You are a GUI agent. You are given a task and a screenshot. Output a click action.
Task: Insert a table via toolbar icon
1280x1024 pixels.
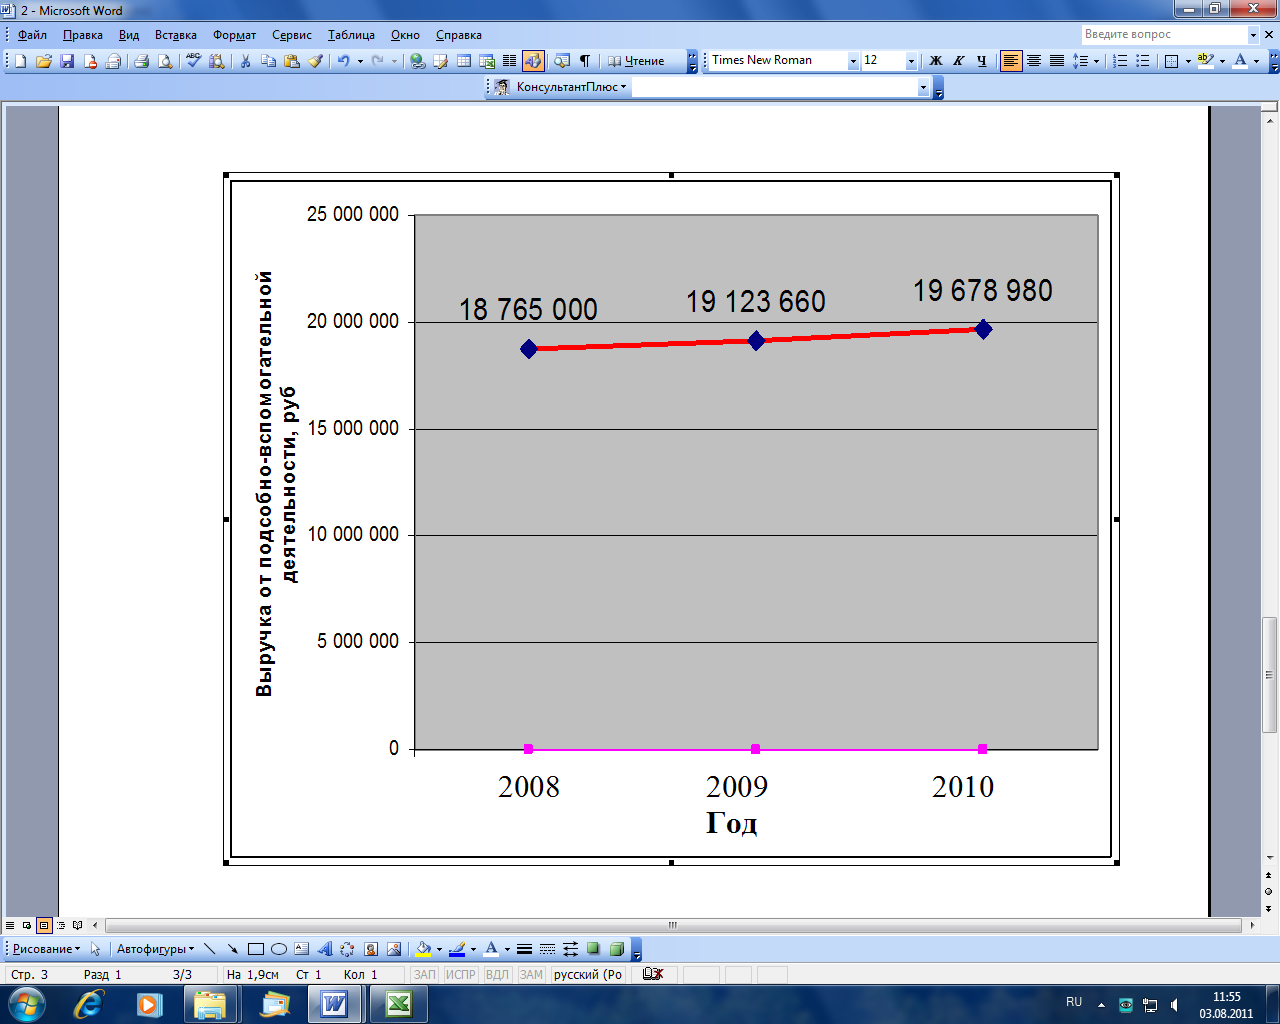coord(464,61)
